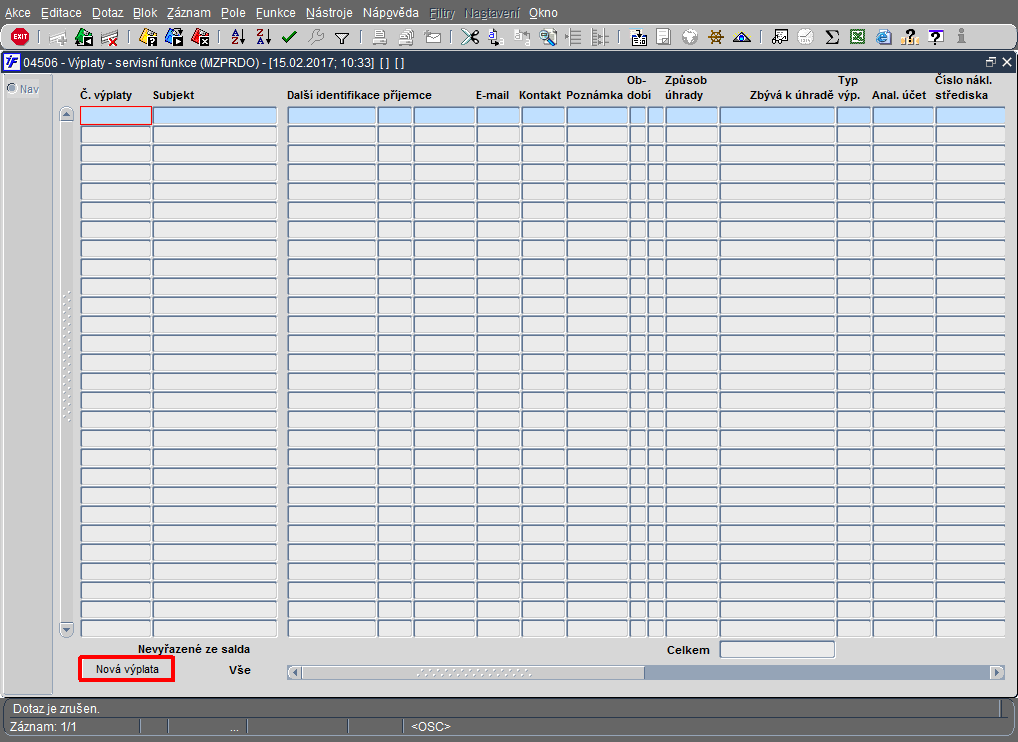This screenshot has height=742, width=1018.
Task: Open the Pole menu
Action: [233, 13]
